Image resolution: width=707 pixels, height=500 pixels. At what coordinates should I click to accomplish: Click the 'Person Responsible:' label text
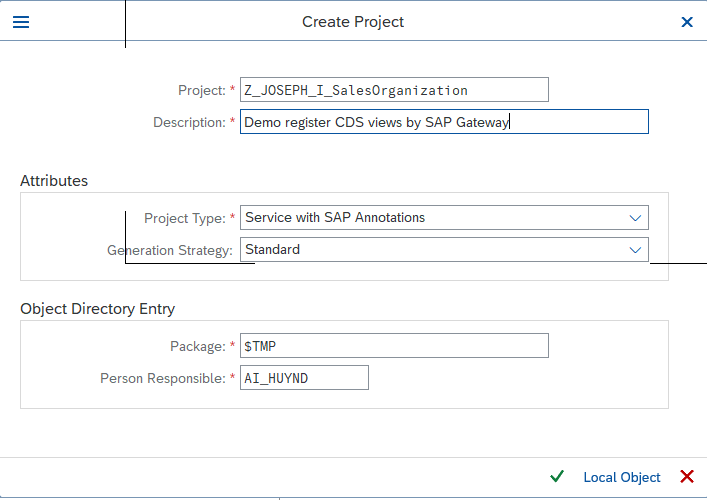(x=162, y=378)
